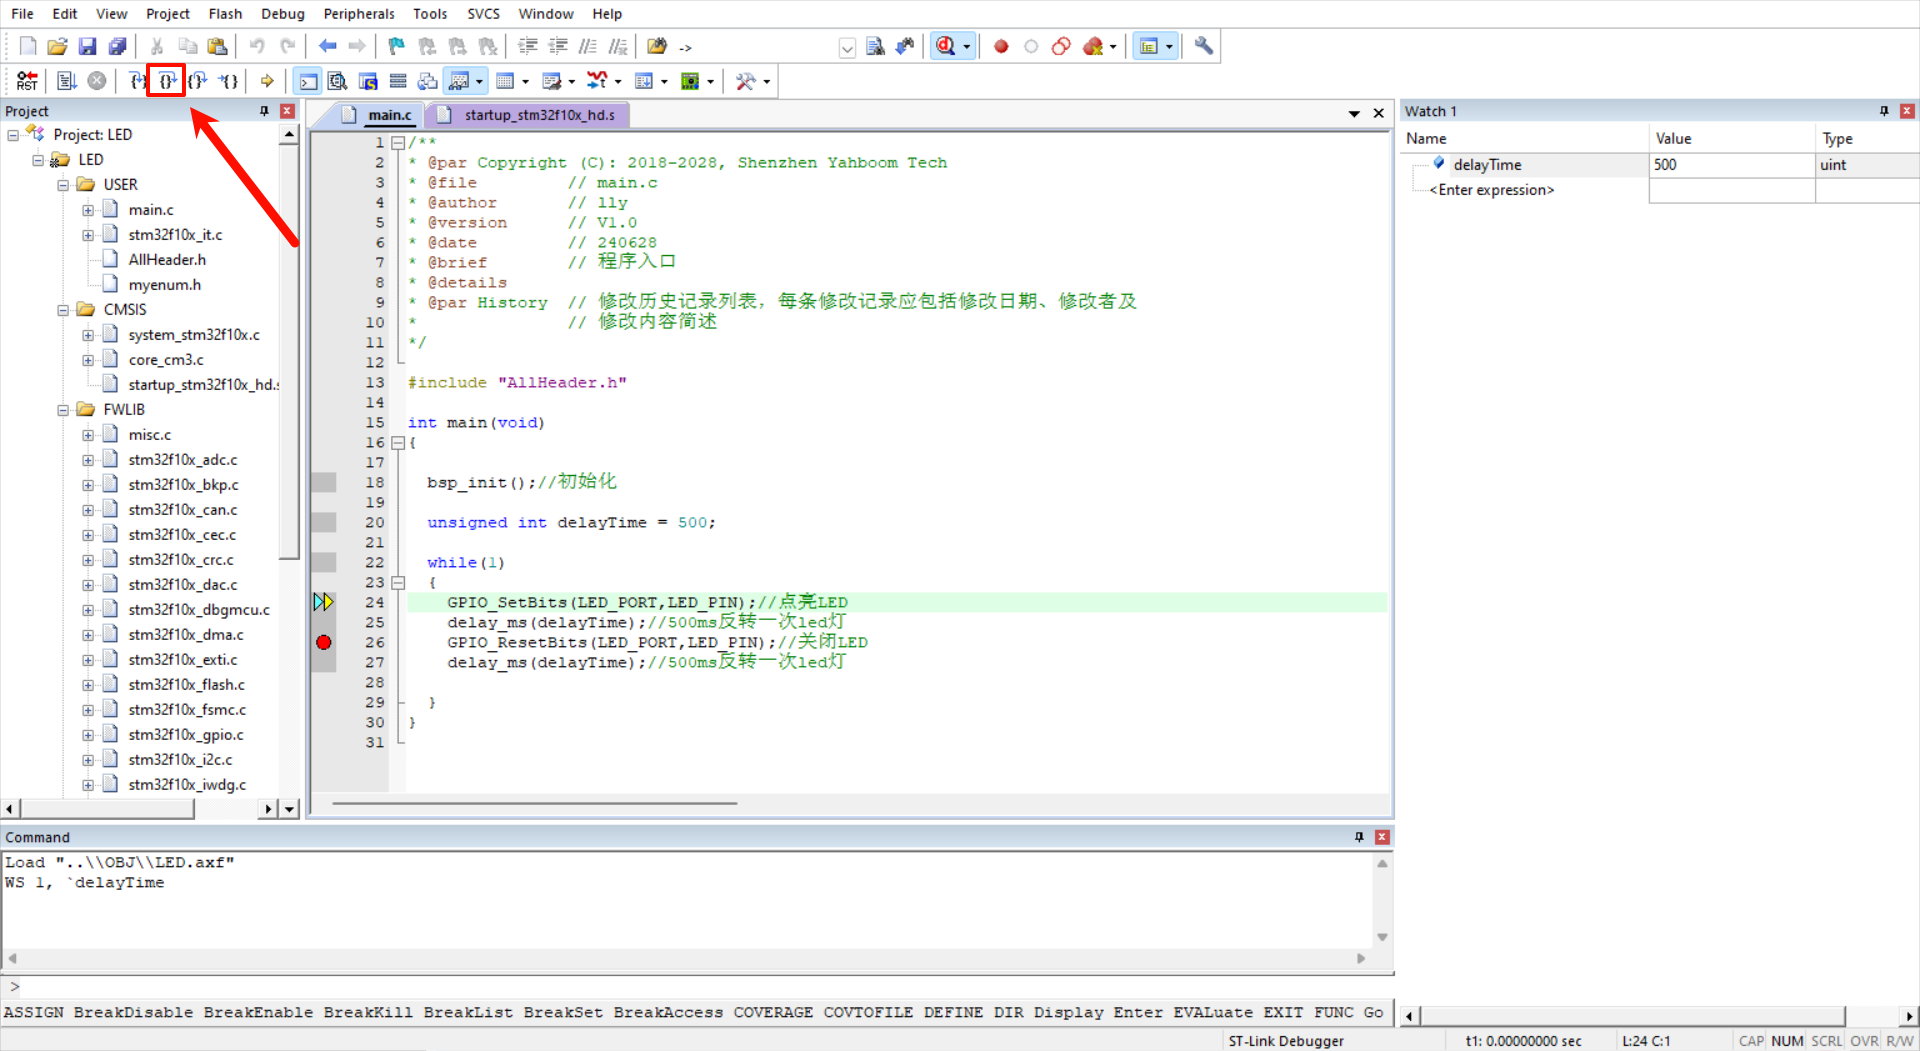Toggle auto-hide pin of Command panel

tap(1359, 837)
